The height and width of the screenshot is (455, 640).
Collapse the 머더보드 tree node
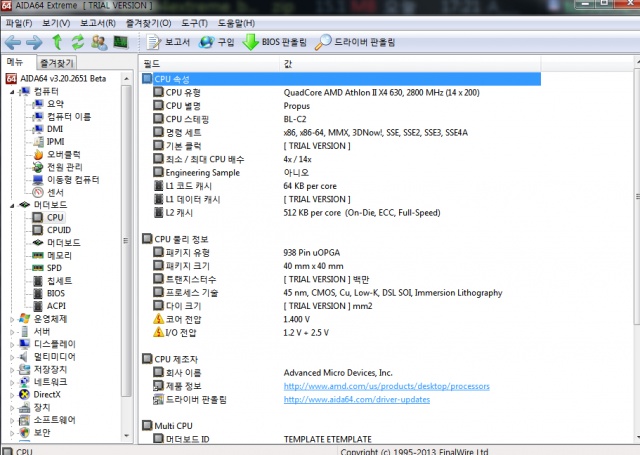(11, 205)
